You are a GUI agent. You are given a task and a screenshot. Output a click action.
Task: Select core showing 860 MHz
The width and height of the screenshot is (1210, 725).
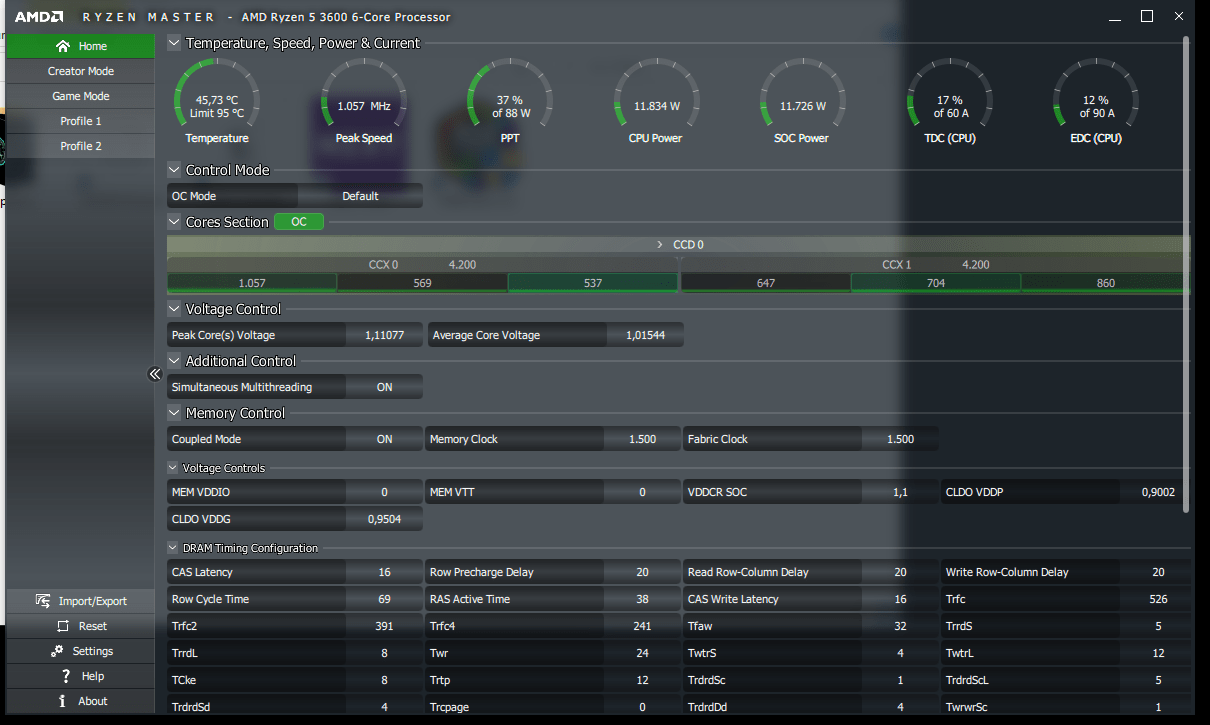pyautogui.click(x=1106, y=283)
